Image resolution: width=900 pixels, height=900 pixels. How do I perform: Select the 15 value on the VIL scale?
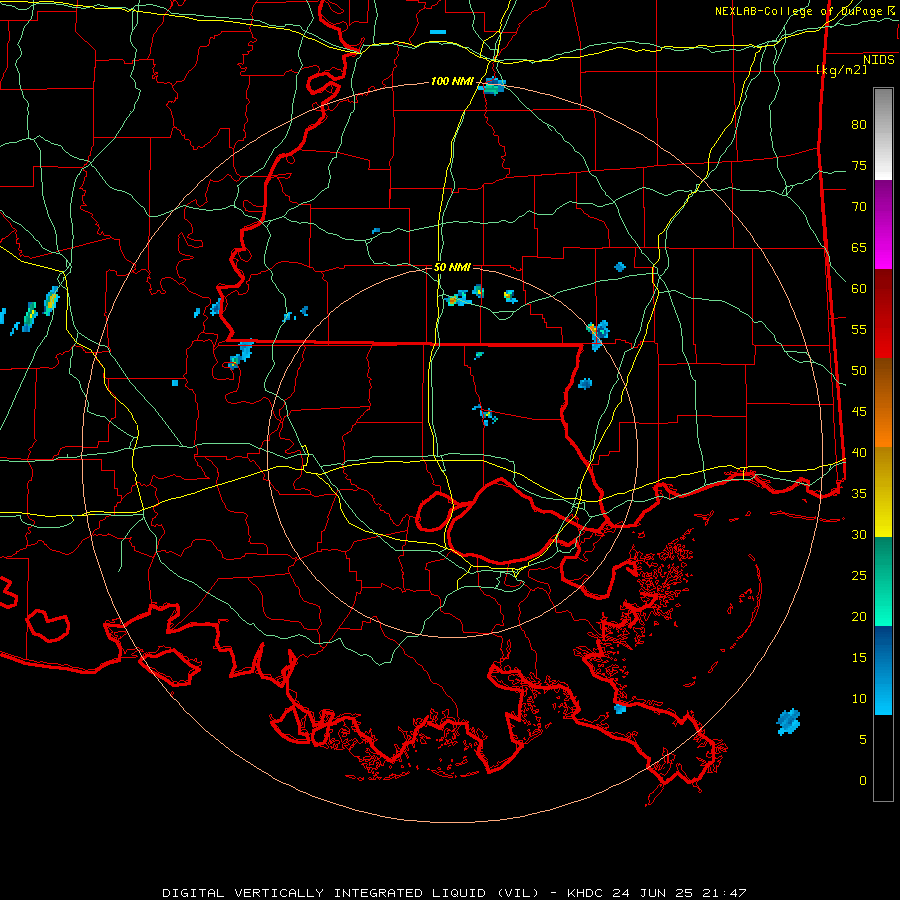pyautogui.click(x=859, y=658)
